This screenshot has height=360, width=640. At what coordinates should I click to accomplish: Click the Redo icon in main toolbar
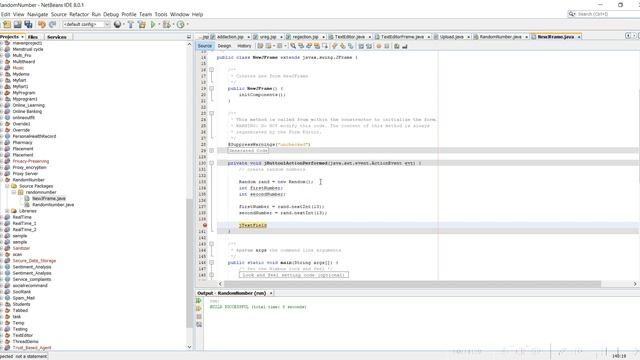tap(52, 25)
